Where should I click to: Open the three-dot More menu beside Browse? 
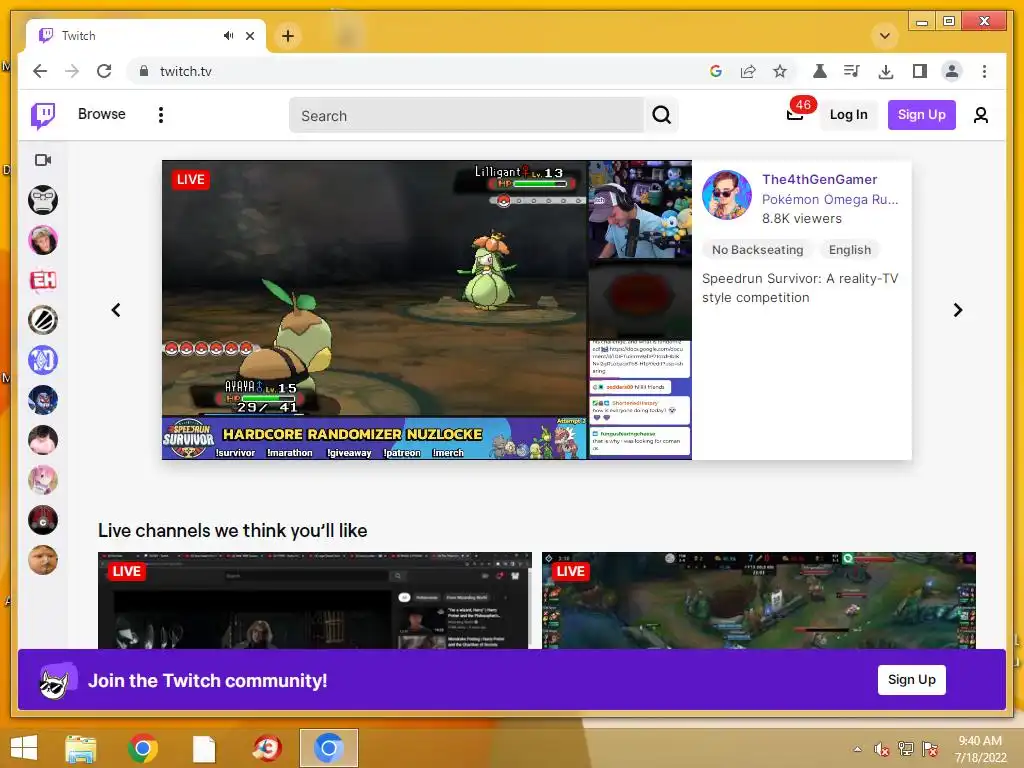(x=161, y=115)
